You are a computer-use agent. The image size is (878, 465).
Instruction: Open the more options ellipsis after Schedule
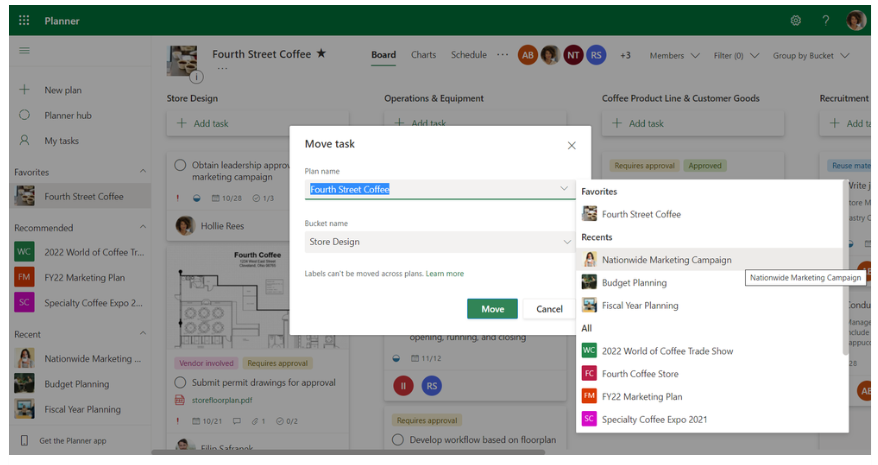pyautogui.click(x=502, y=54)
